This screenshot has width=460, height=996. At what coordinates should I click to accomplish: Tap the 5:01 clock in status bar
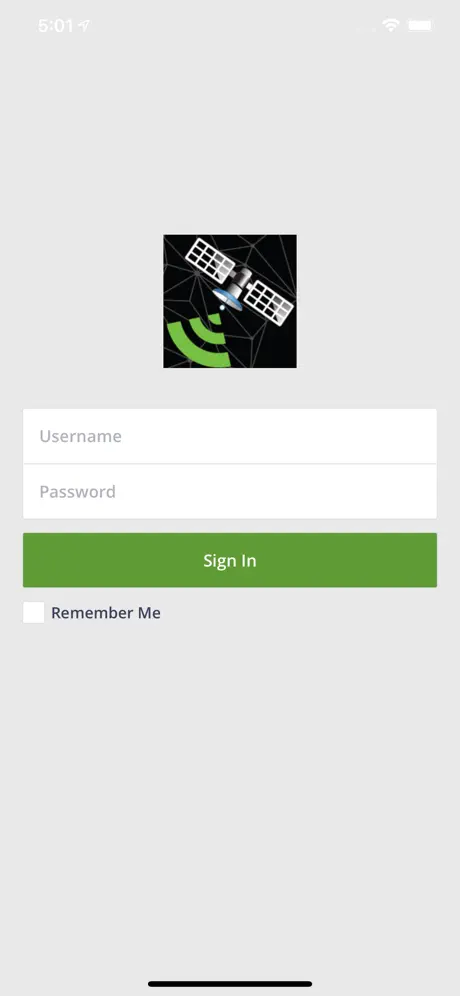(x=57, y=25)
